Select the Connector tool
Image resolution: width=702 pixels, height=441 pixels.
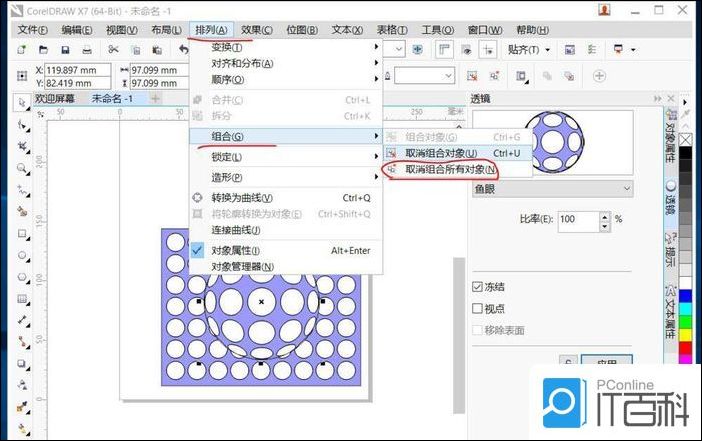22,342
